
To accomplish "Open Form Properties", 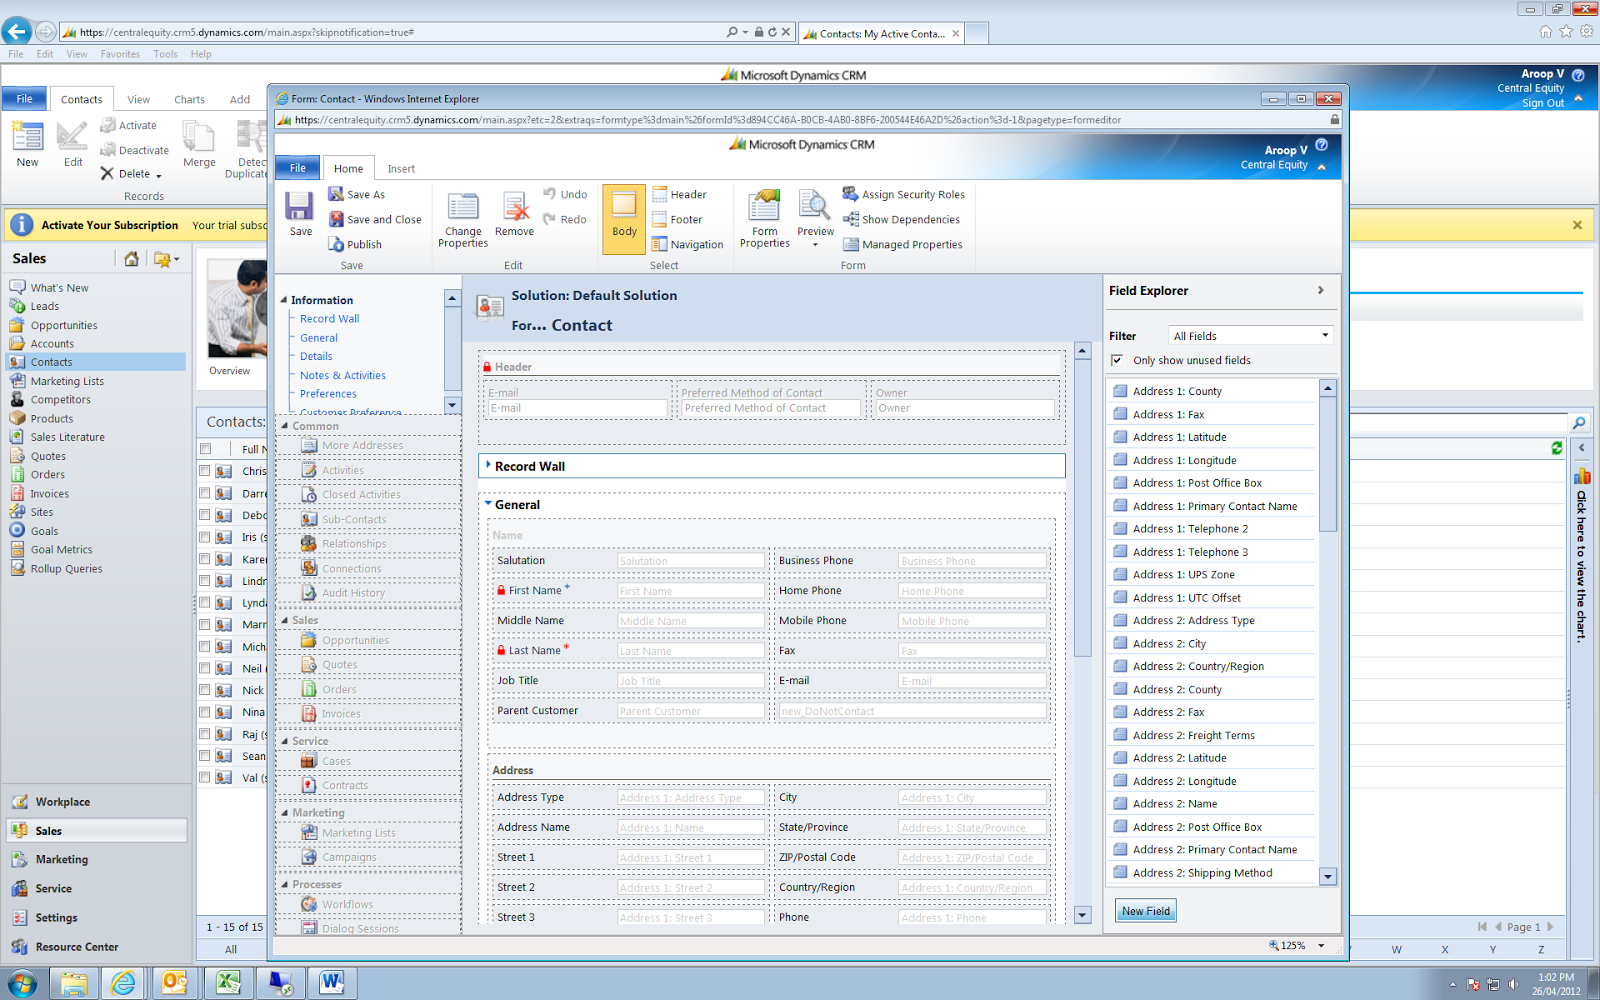I will click(764, 218).
